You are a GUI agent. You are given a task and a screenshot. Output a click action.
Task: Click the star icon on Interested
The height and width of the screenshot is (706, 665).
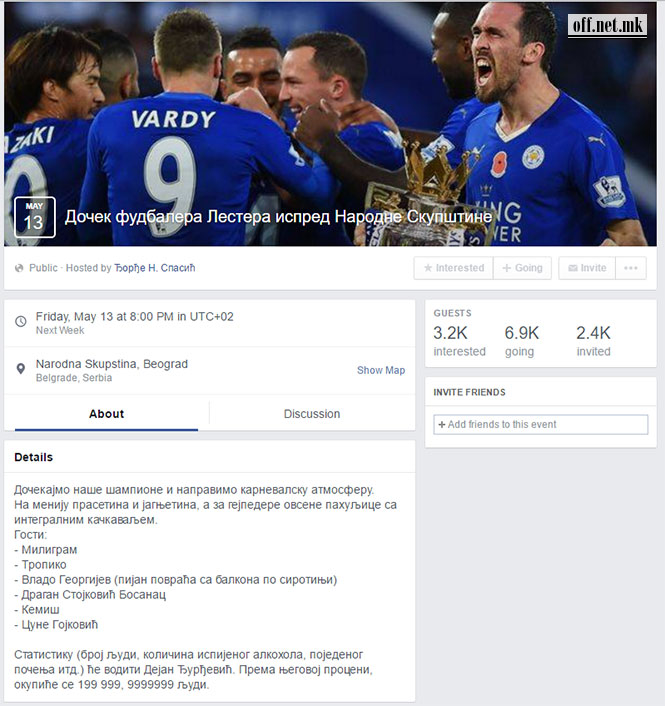428,268
